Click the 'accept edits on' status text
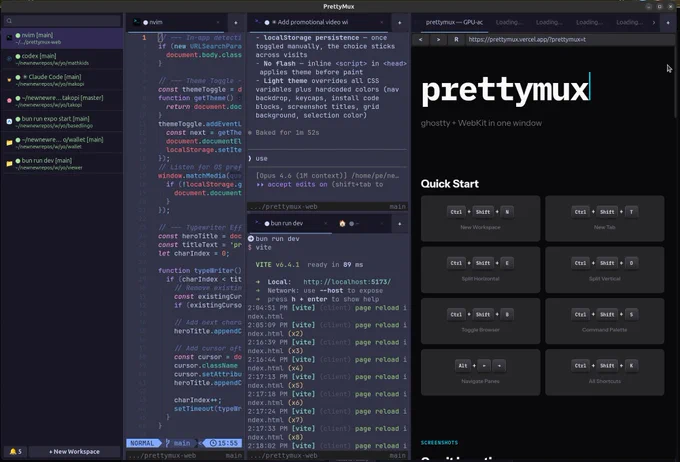The width and height of the screenshot is (680, 462). (297, 184)
